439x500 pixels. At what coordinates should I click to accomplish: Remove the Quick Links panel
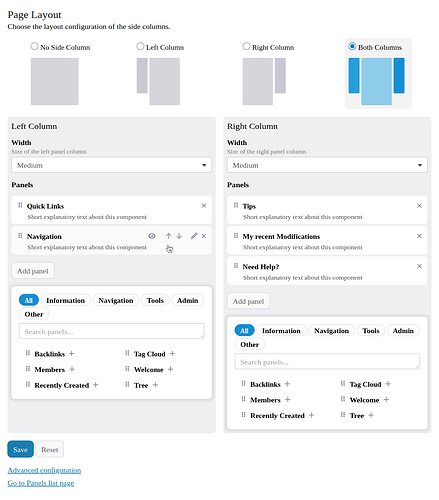point(204,206)
